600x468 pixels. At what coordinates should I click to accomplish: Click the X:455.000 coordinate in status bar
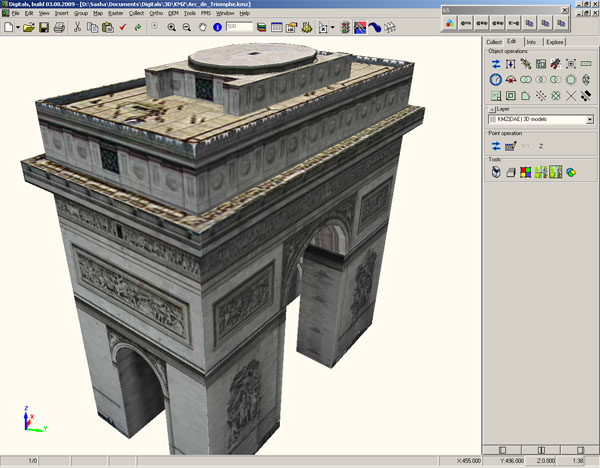(x=469, y=461)
